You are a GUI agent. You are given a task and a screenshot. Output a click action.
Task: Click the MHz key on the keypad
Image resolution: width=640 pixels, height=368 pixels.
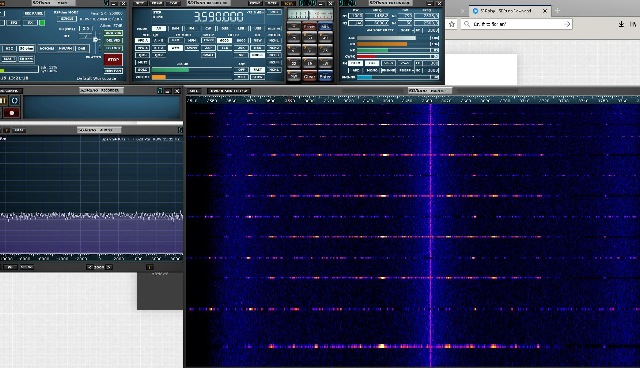click(325, 27)
